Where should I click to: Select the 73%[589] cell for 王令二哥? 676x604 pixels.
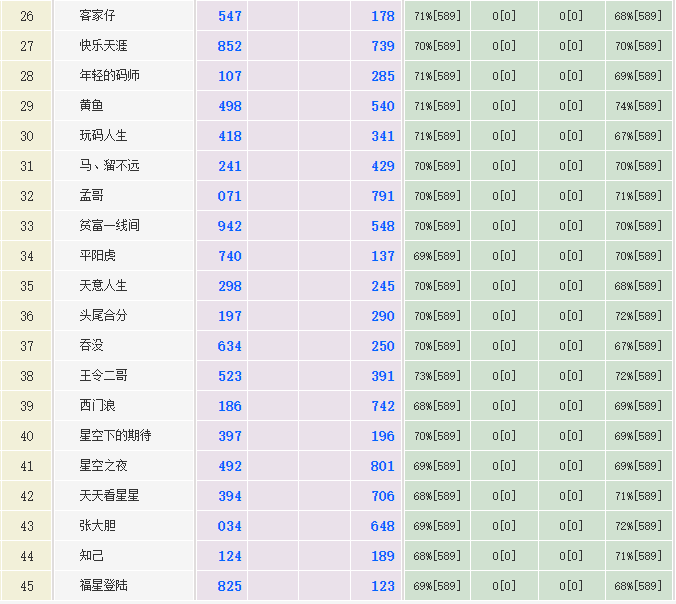(437, 376)
